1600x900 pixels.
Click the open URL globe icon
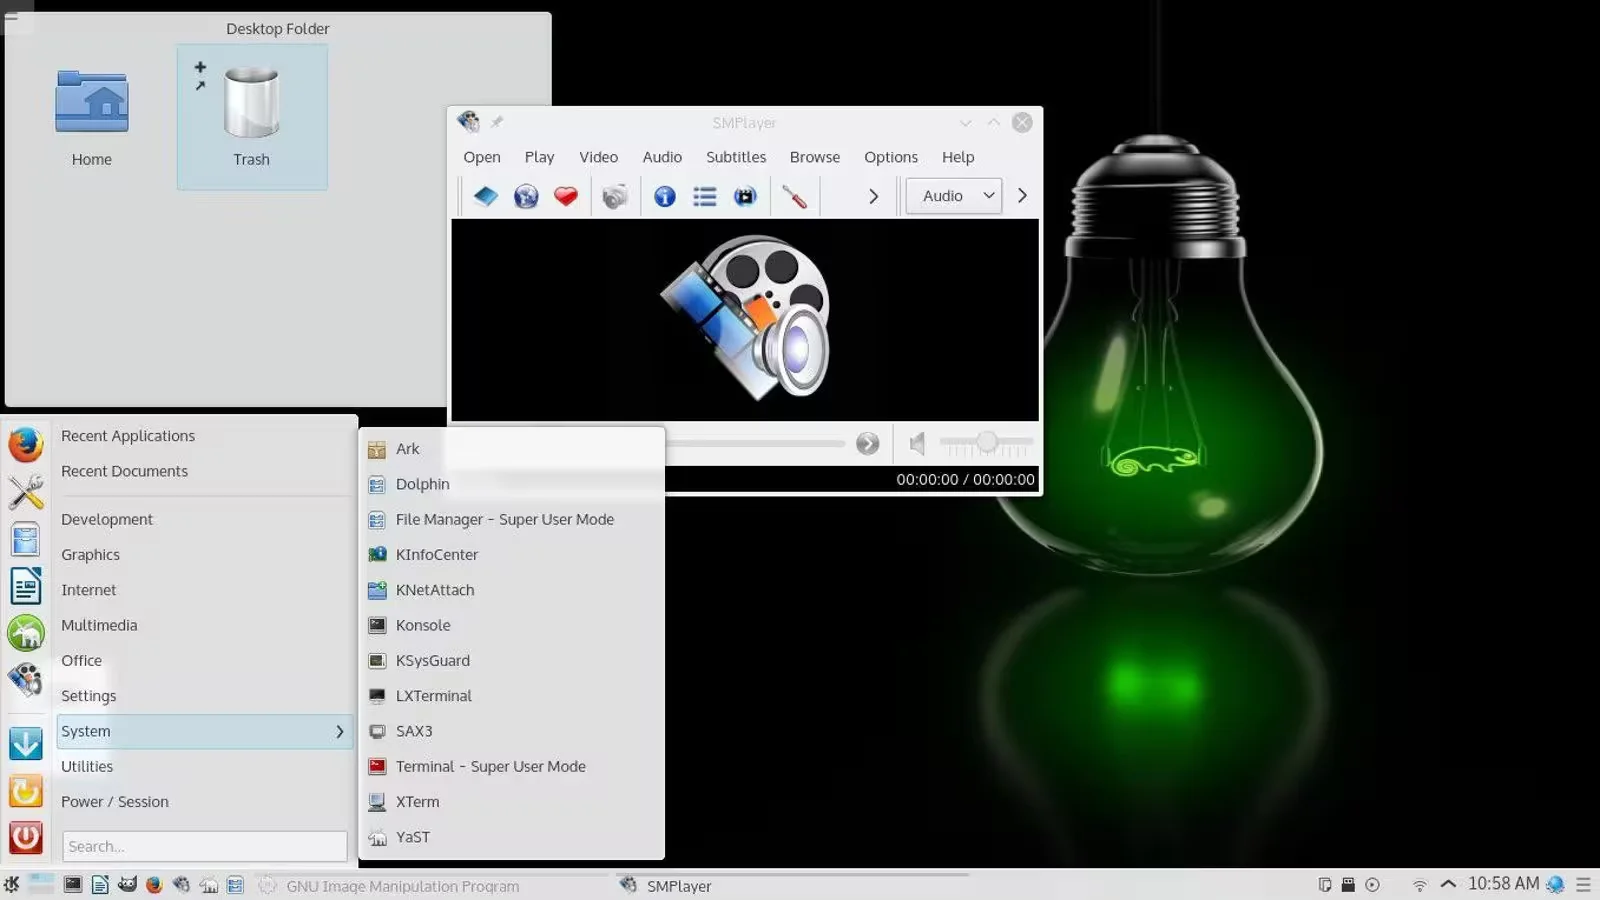[x=526, y=196]
